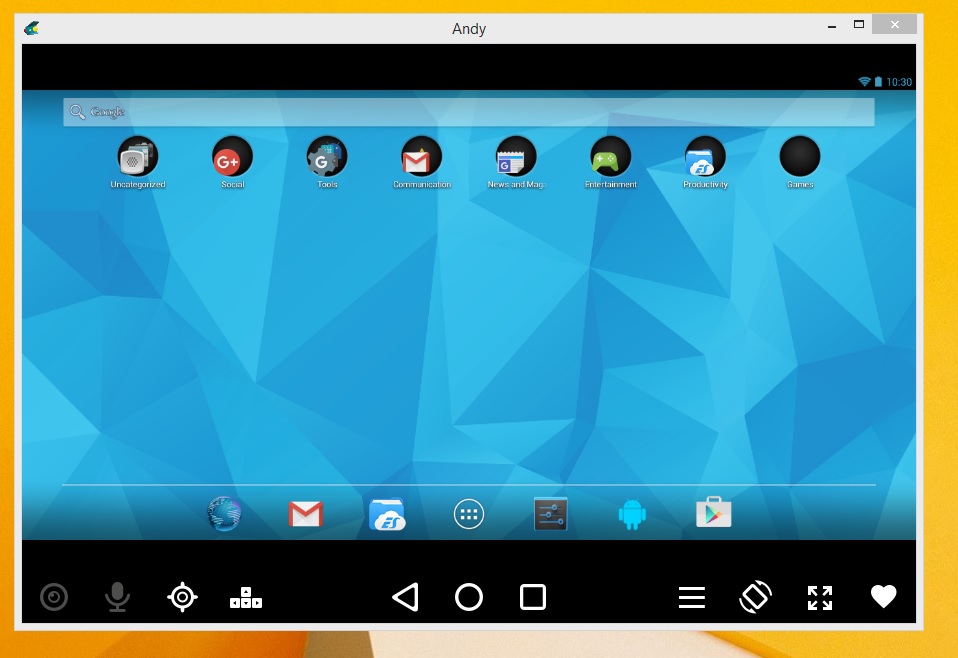Launch Gmail from the dock
958x658 pixels.
(x=305, y=514)
